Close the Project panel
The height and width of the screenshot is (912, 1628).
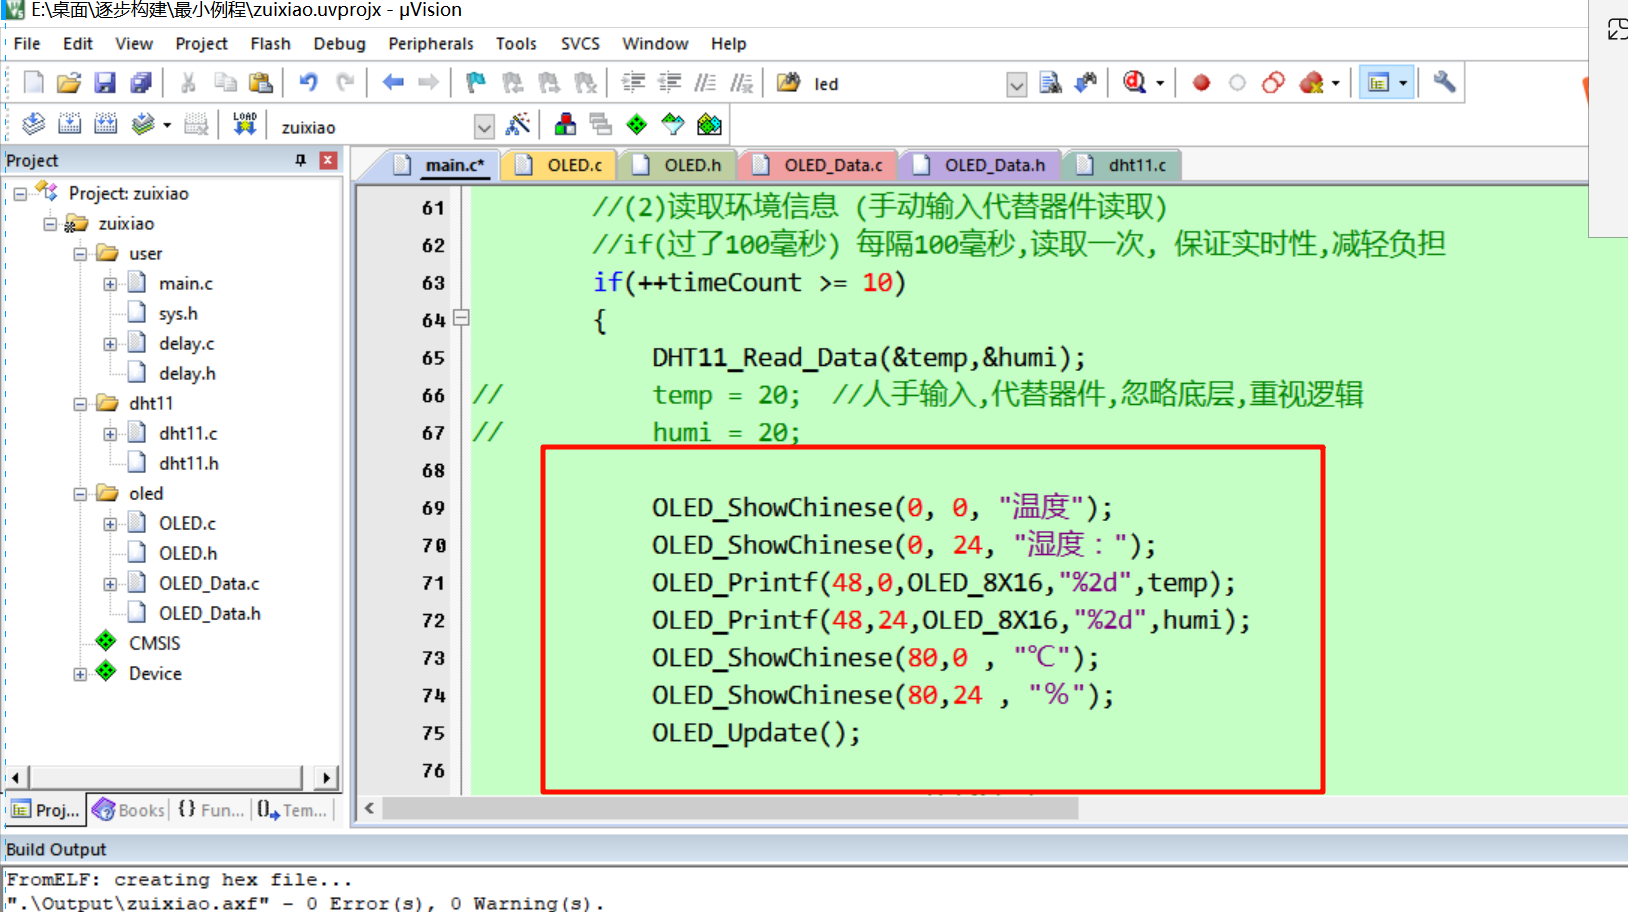tap(328, 160)
